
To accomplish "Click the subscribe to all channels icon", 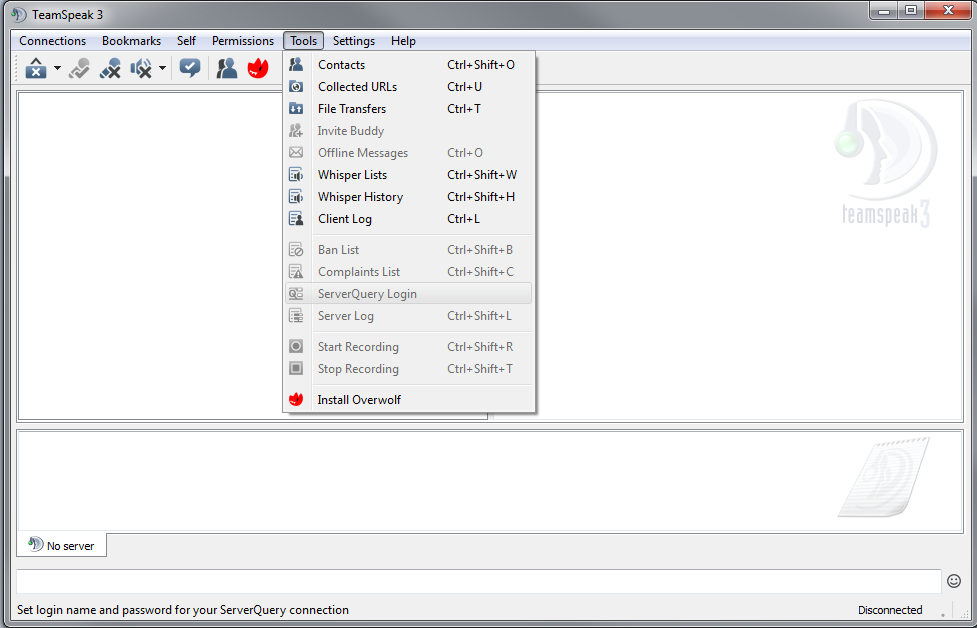I will pos(190,68).
